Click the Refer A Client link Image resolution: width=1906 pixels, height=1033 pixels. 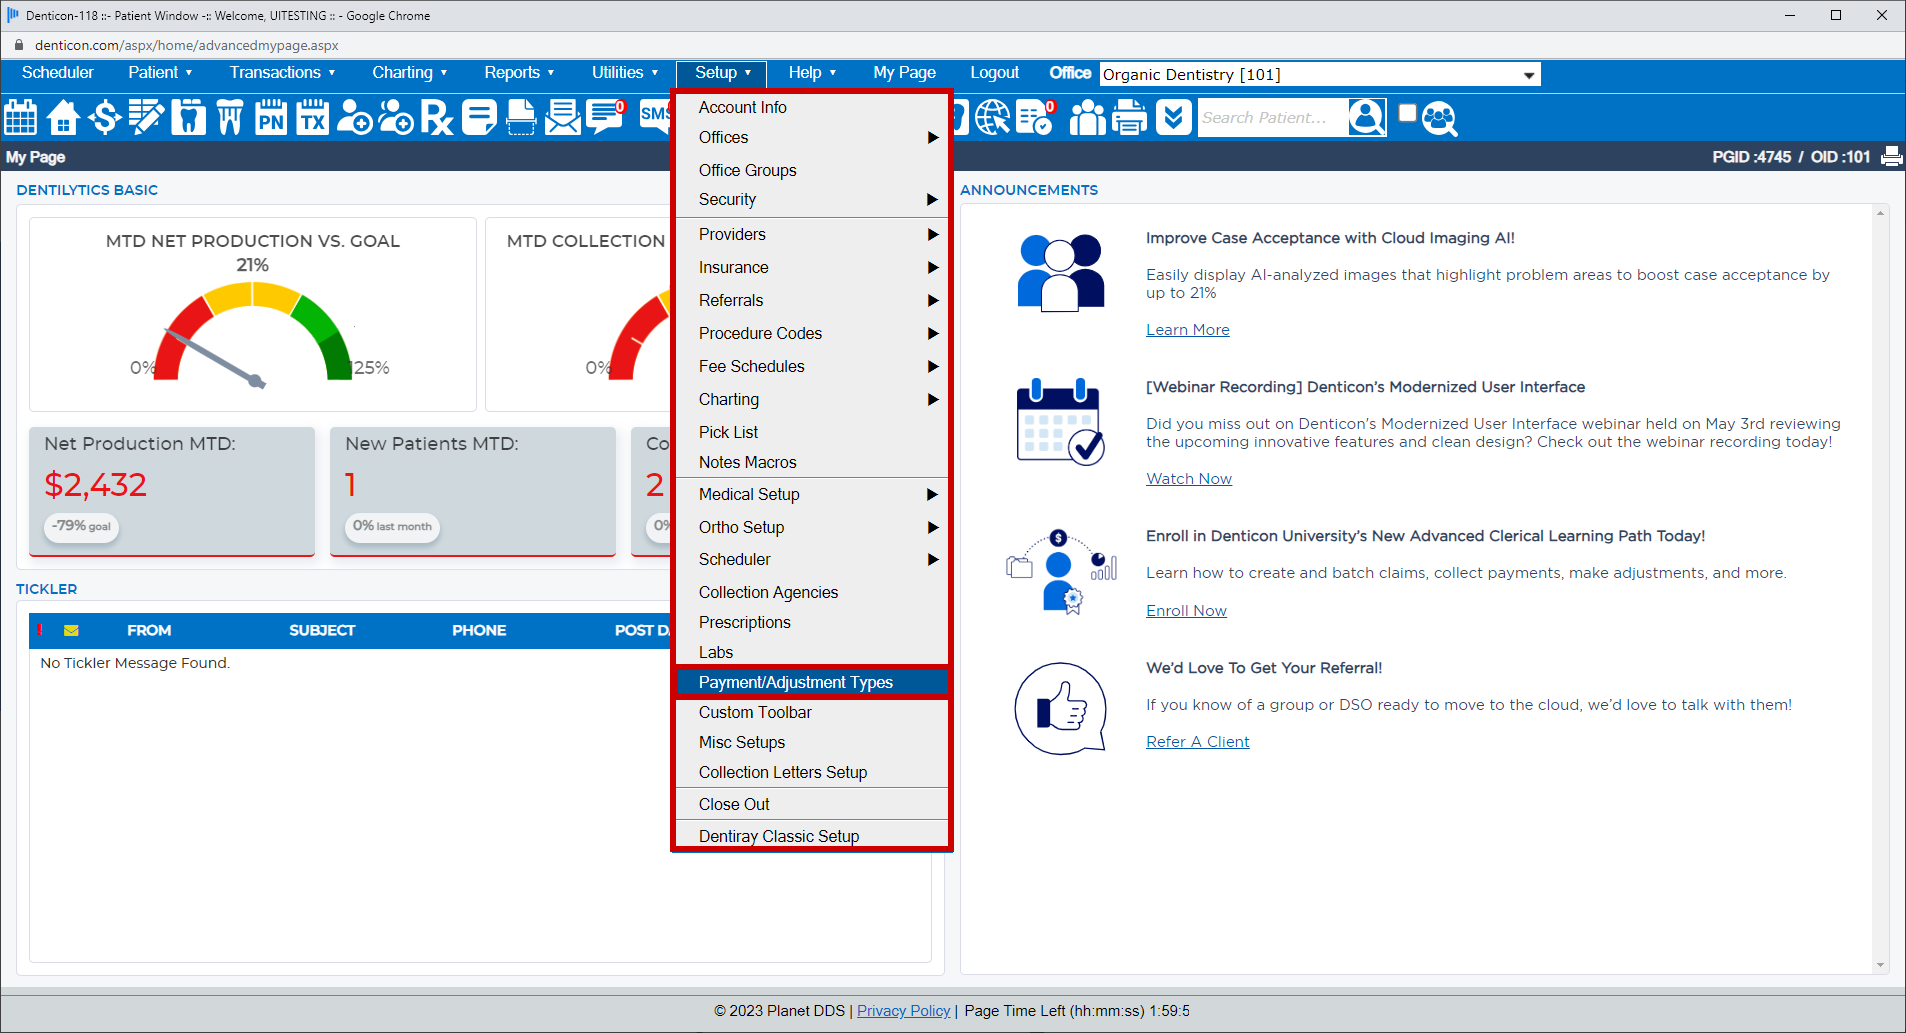tap(1197, 741)
